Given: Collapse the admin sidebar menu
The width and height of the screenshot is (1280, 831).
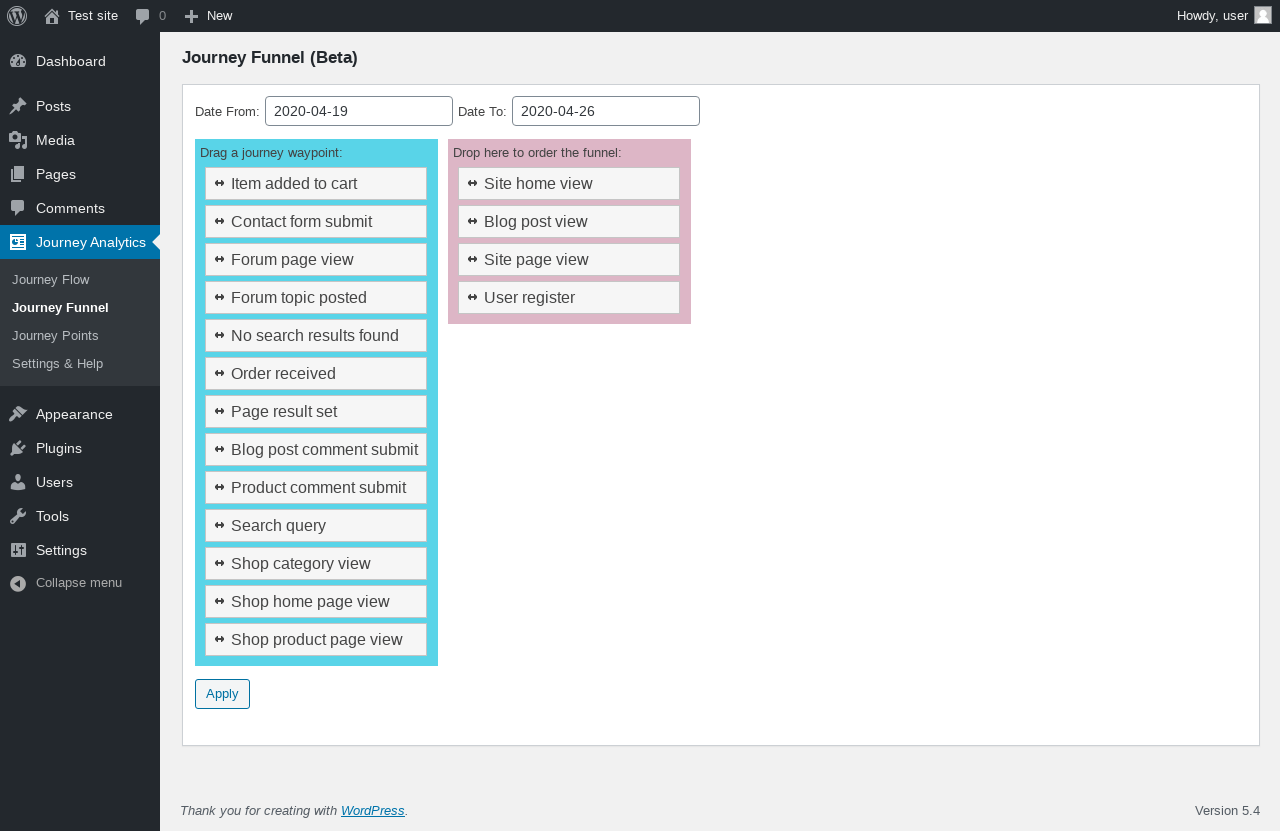Looking at the screenshot, I should coord(66,582).
